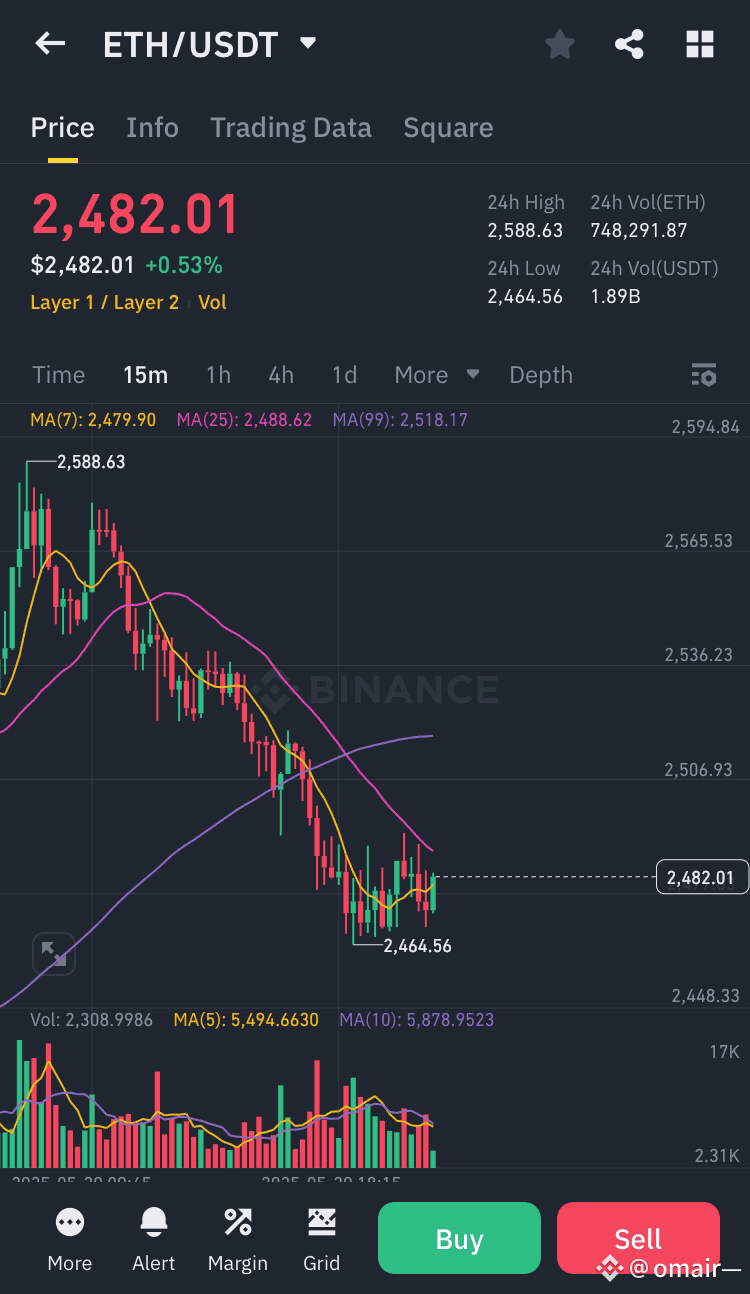
Task: Tap the green Buy button
Action: click(x=459, y=1239)
